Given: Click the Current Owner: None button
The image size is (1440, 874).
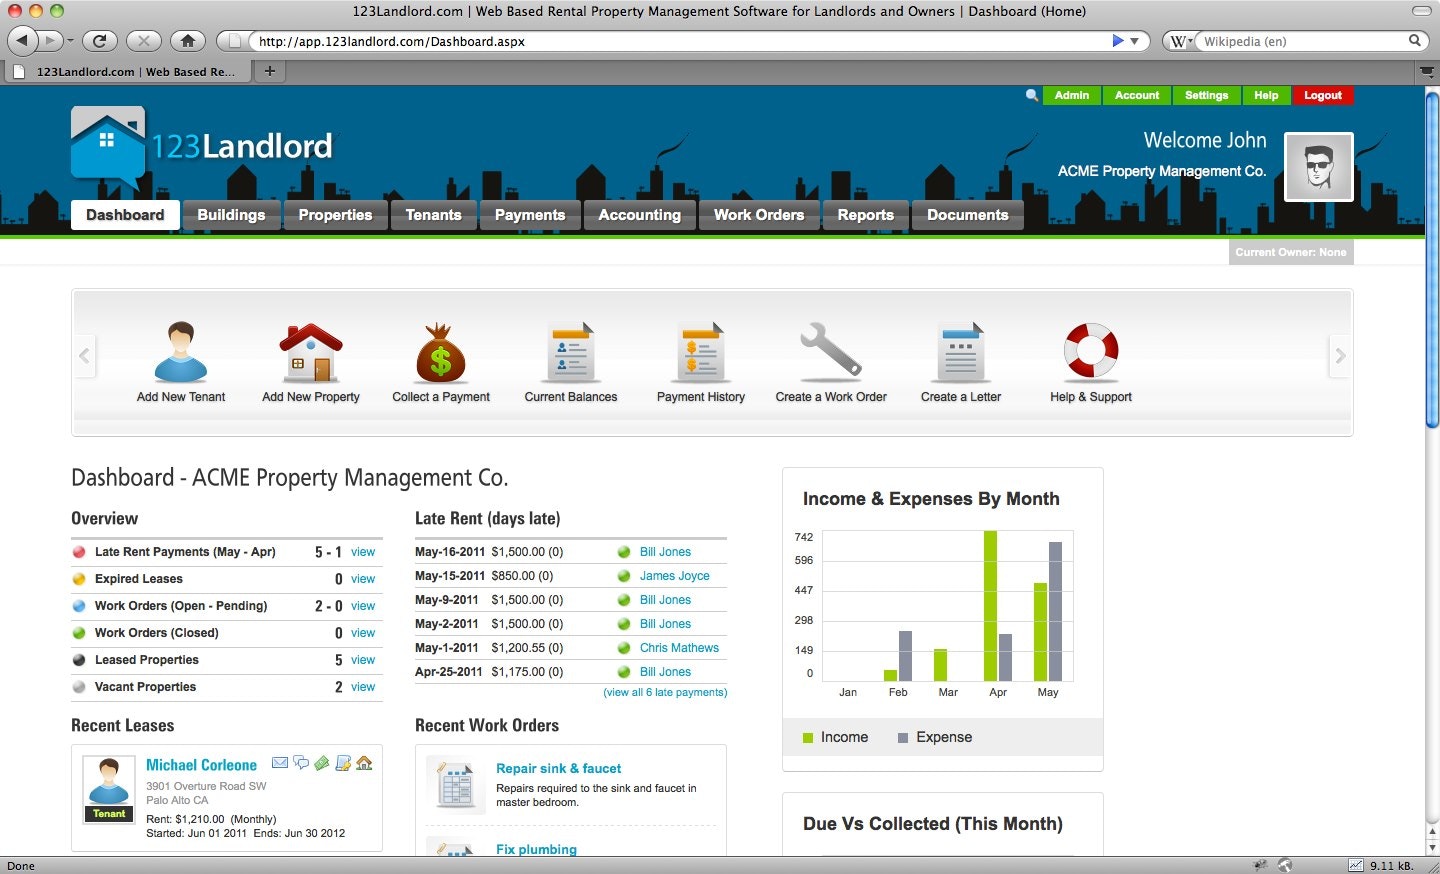Looking at the screenshot, I should [x=1291, y=252].
